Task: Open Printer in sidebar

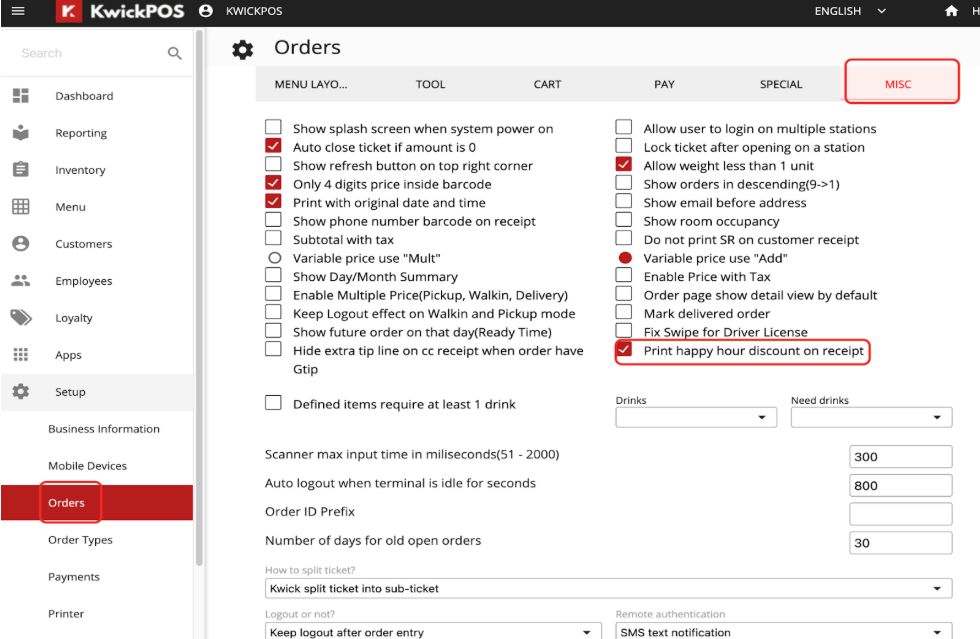Action: point(66,613)
